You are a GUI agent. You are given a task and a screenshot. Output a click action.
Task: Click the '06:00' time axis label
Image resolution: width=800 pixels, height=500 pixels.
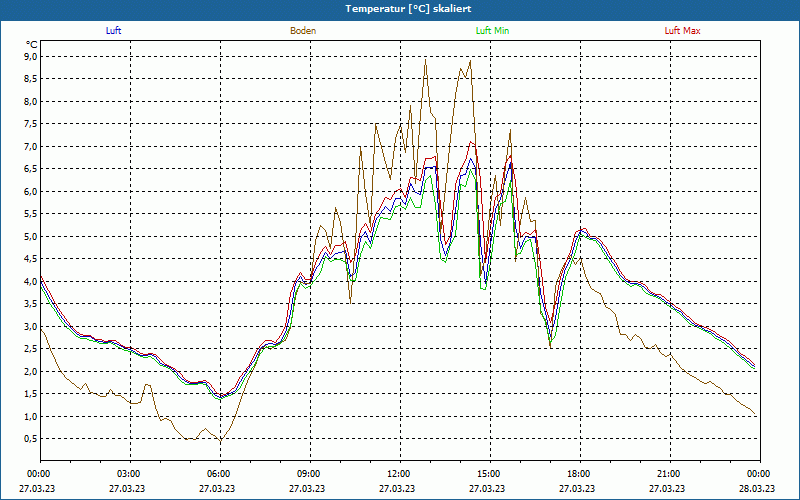[218, 474]
